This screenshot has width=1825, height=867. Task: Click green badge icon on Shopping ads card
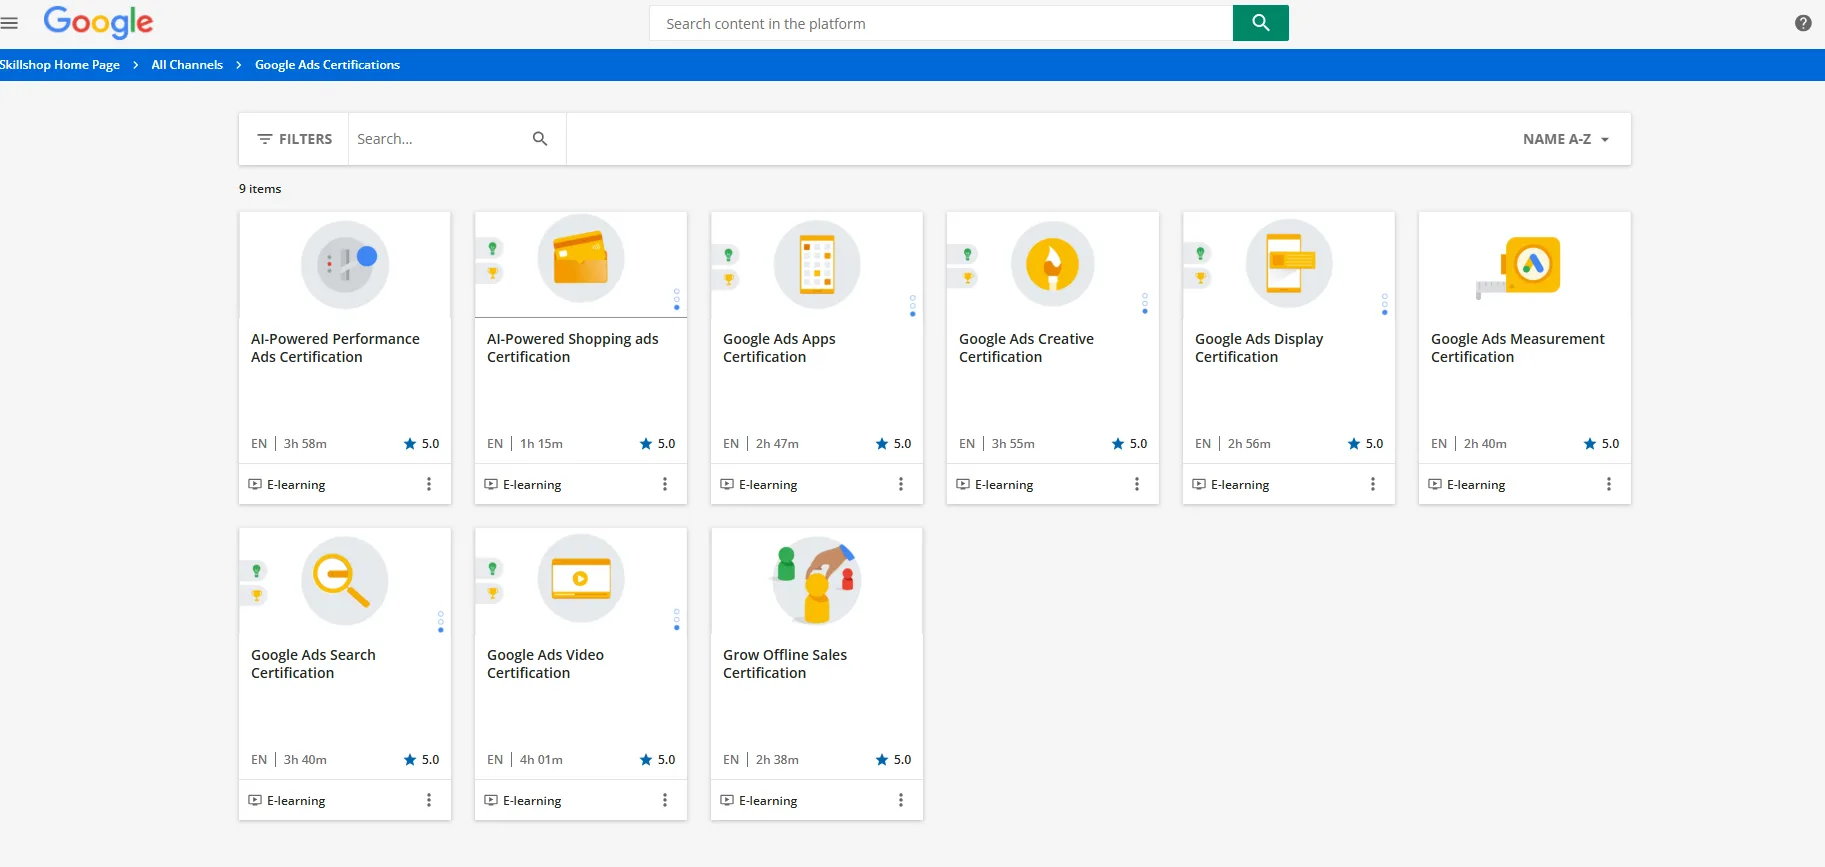(x=492, y=248)
